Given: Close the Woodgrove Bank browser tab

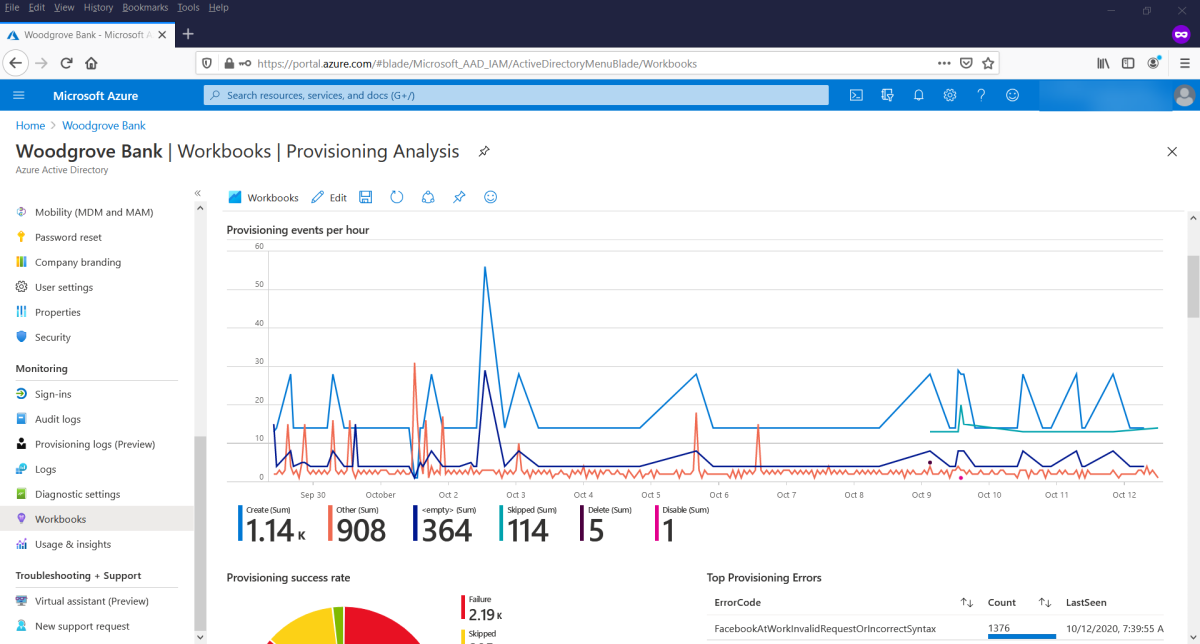Looking at the screenshot, I should pyautogui.click(x=161, y=34).
